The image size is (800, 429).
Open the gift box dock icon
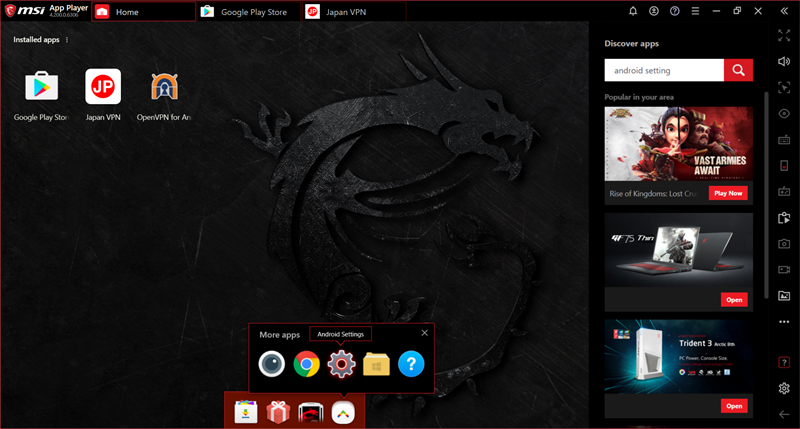click(278, 412)
